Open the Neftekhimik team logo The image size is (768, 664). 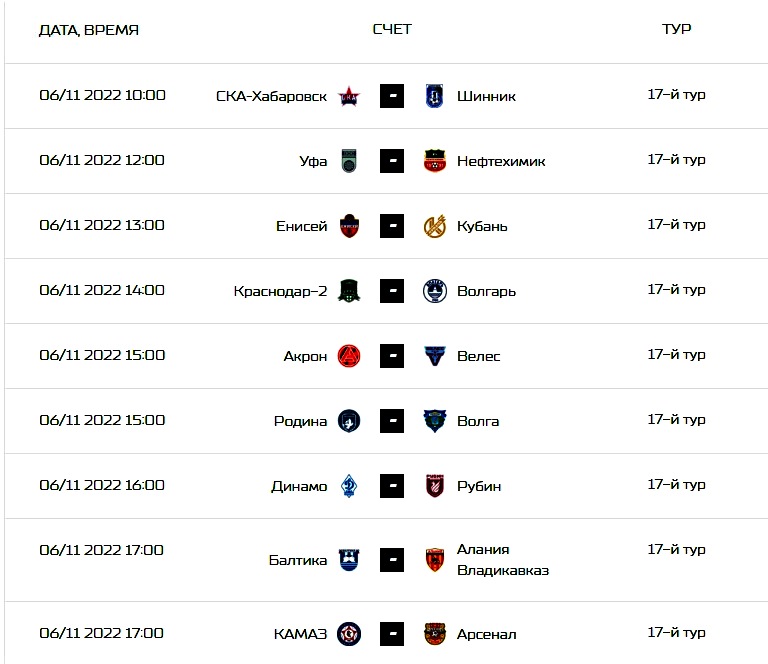pyautogui.click(x=434, y=161)
